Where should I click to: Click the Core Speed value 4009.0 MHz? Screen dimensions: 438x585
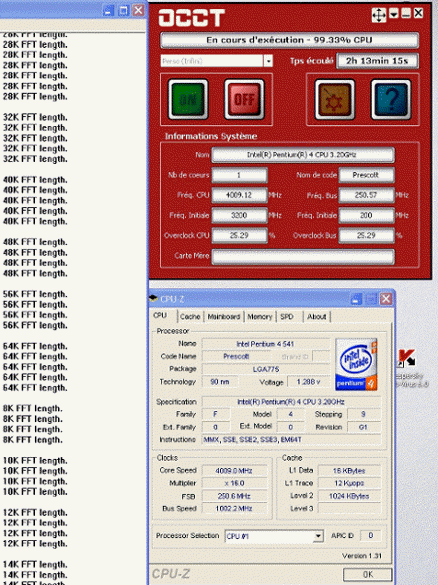(x=234, y=471)
